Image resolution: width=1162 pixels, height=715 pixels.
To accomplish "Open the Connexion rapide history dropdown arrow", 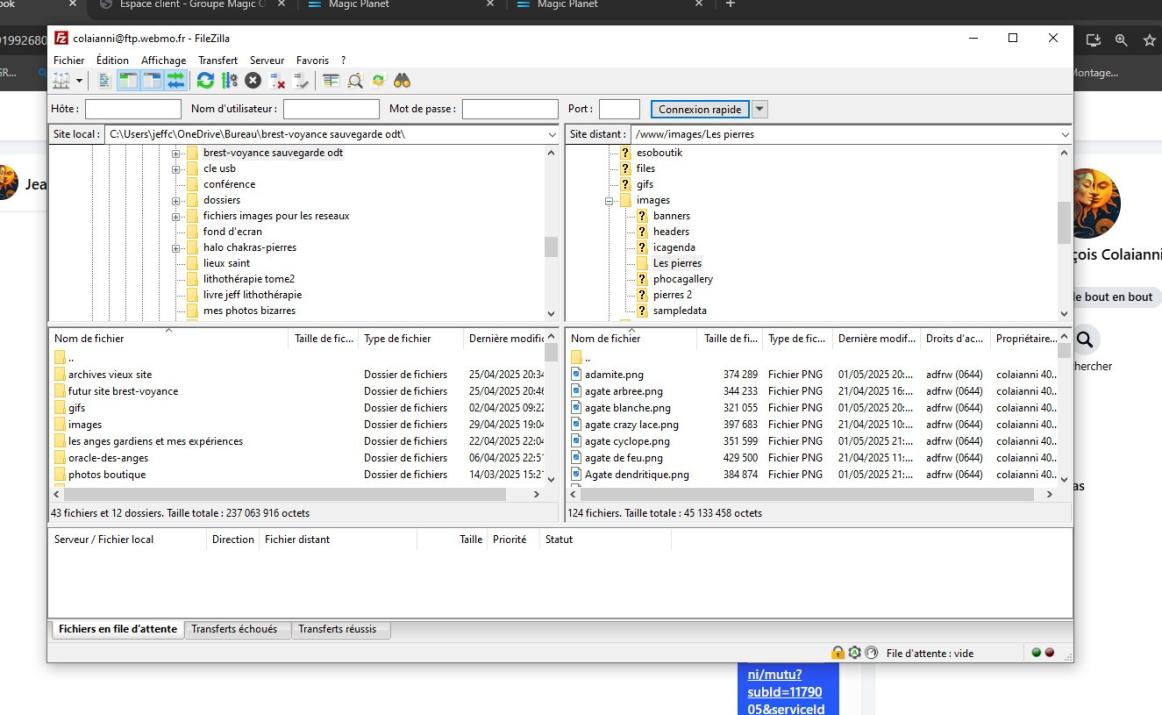I will coord(759,109).
